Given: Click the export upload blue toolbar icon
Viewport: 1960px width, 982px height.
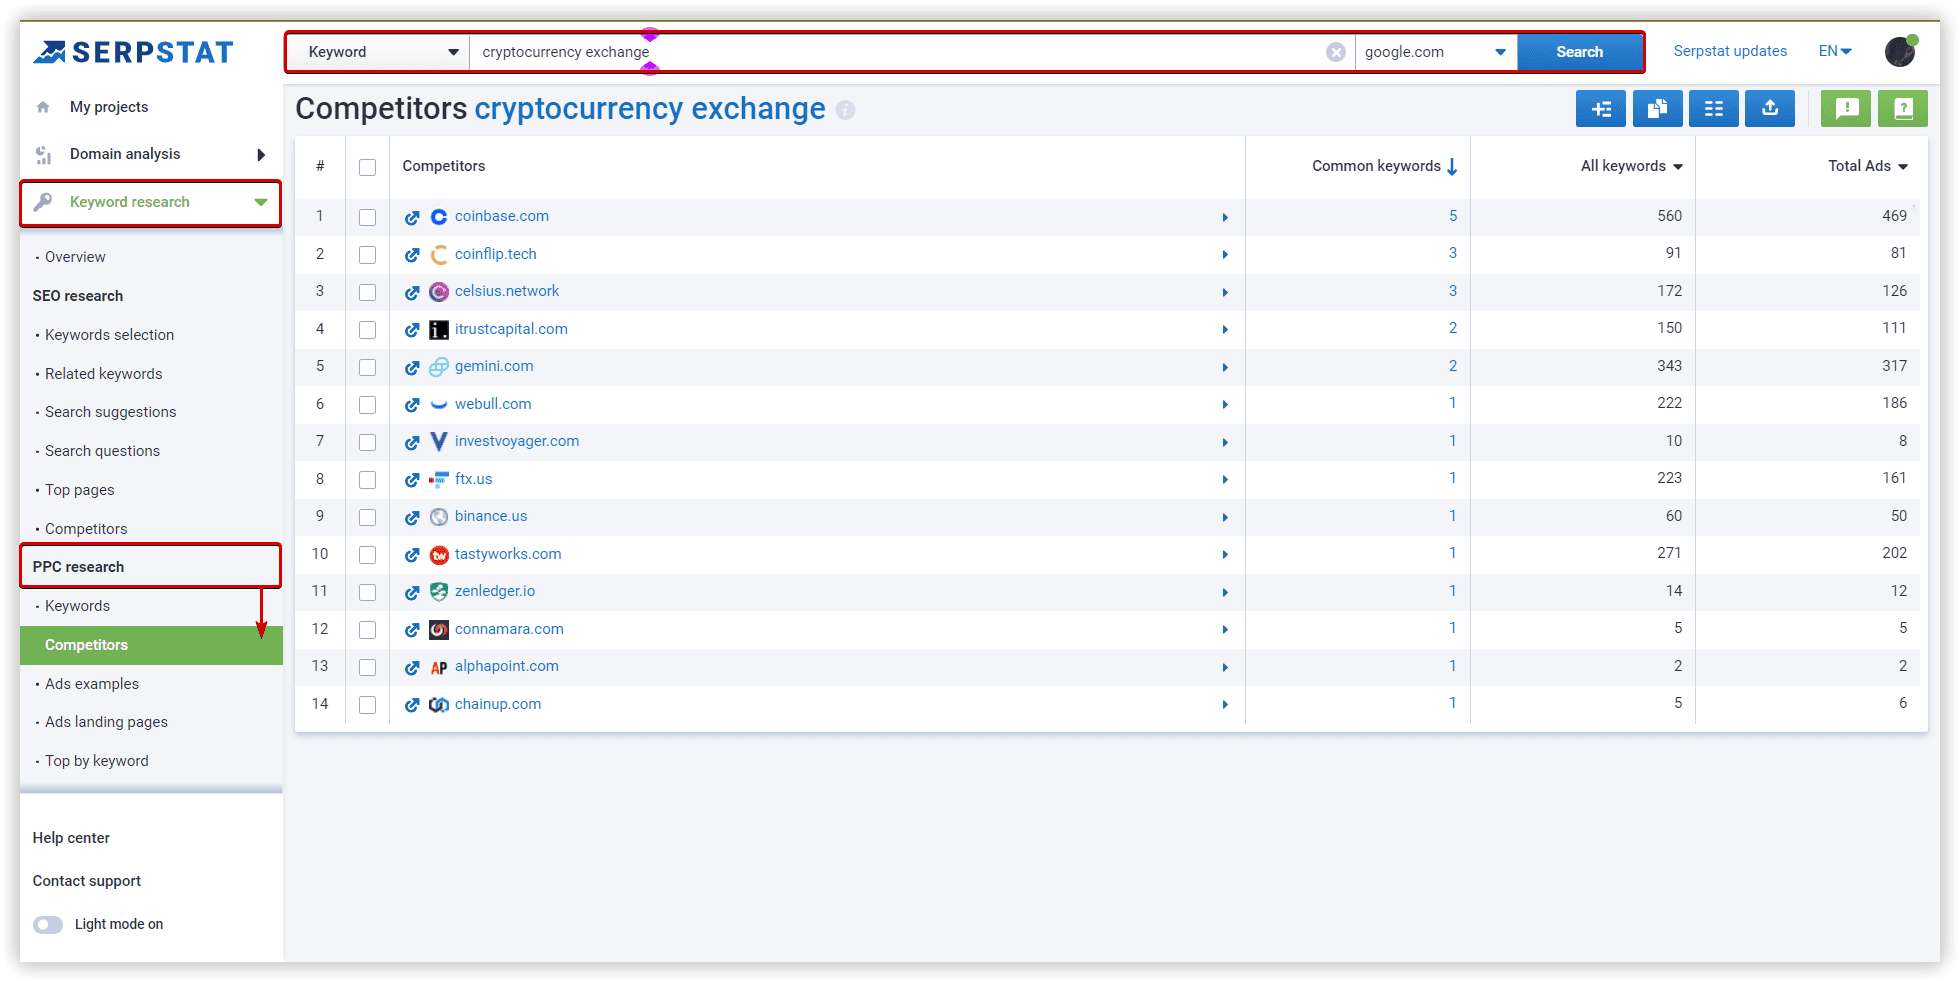Looking at the screenshot, I should 1770,108.
